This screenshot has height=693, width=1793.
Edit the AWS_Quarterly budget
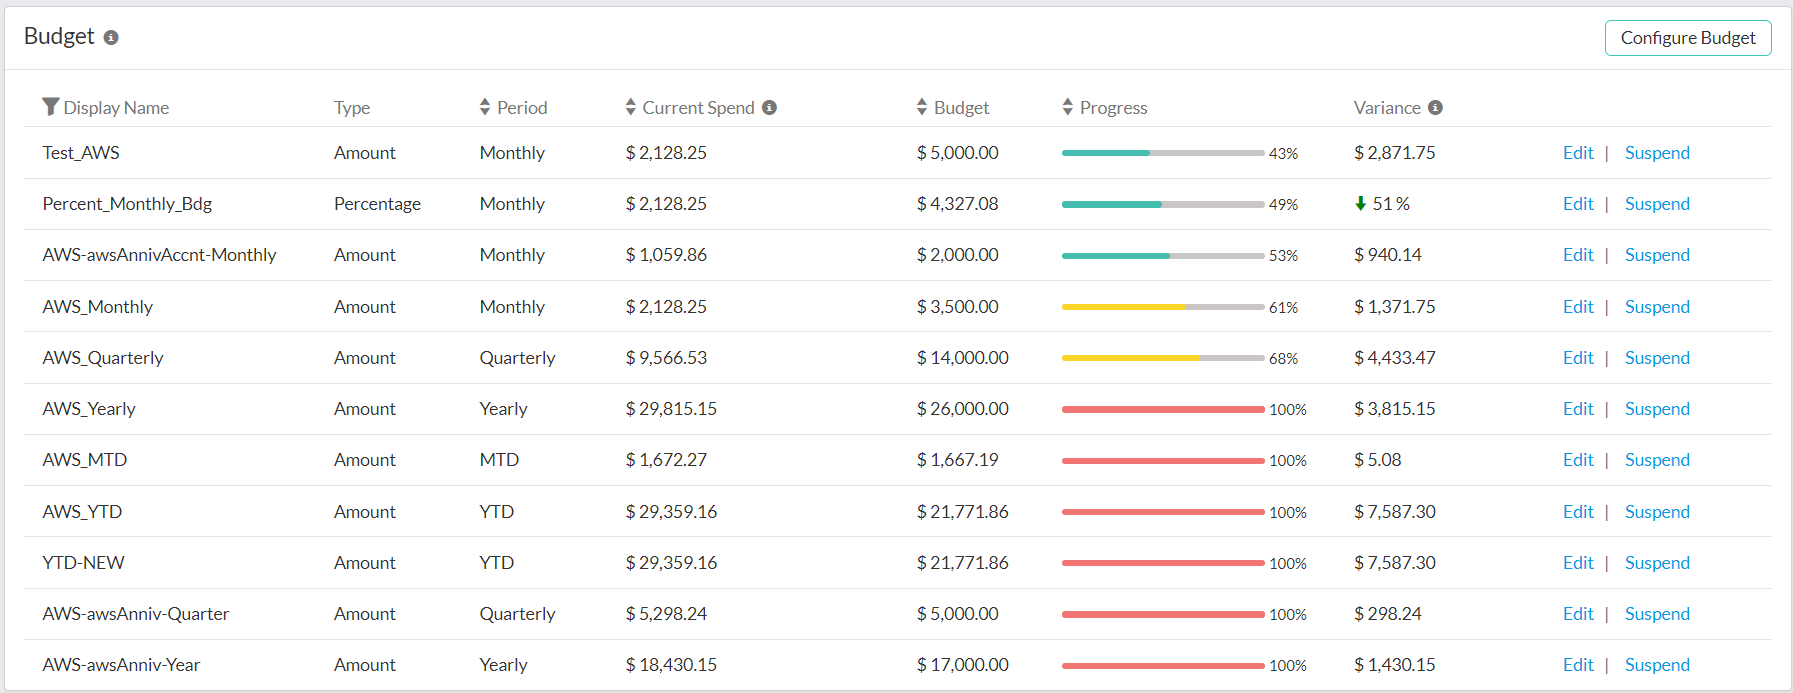click(1578, 358)
